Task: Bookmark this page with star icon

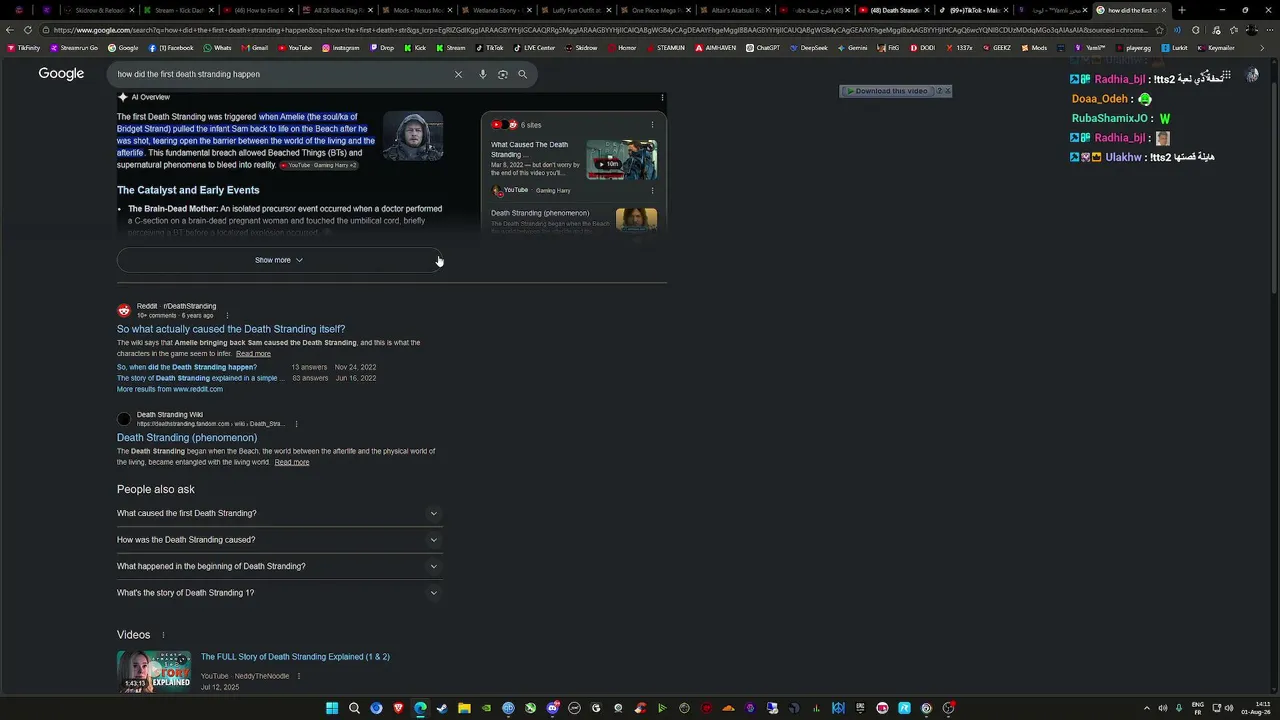Action: (1159, 30)
